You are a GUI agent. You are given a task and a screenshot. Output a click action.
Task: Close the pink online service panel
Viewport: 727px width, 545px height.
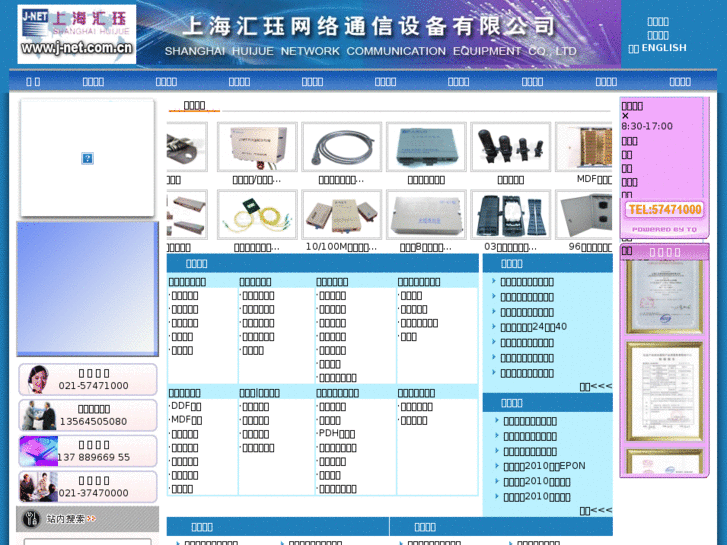coord(625,116)
